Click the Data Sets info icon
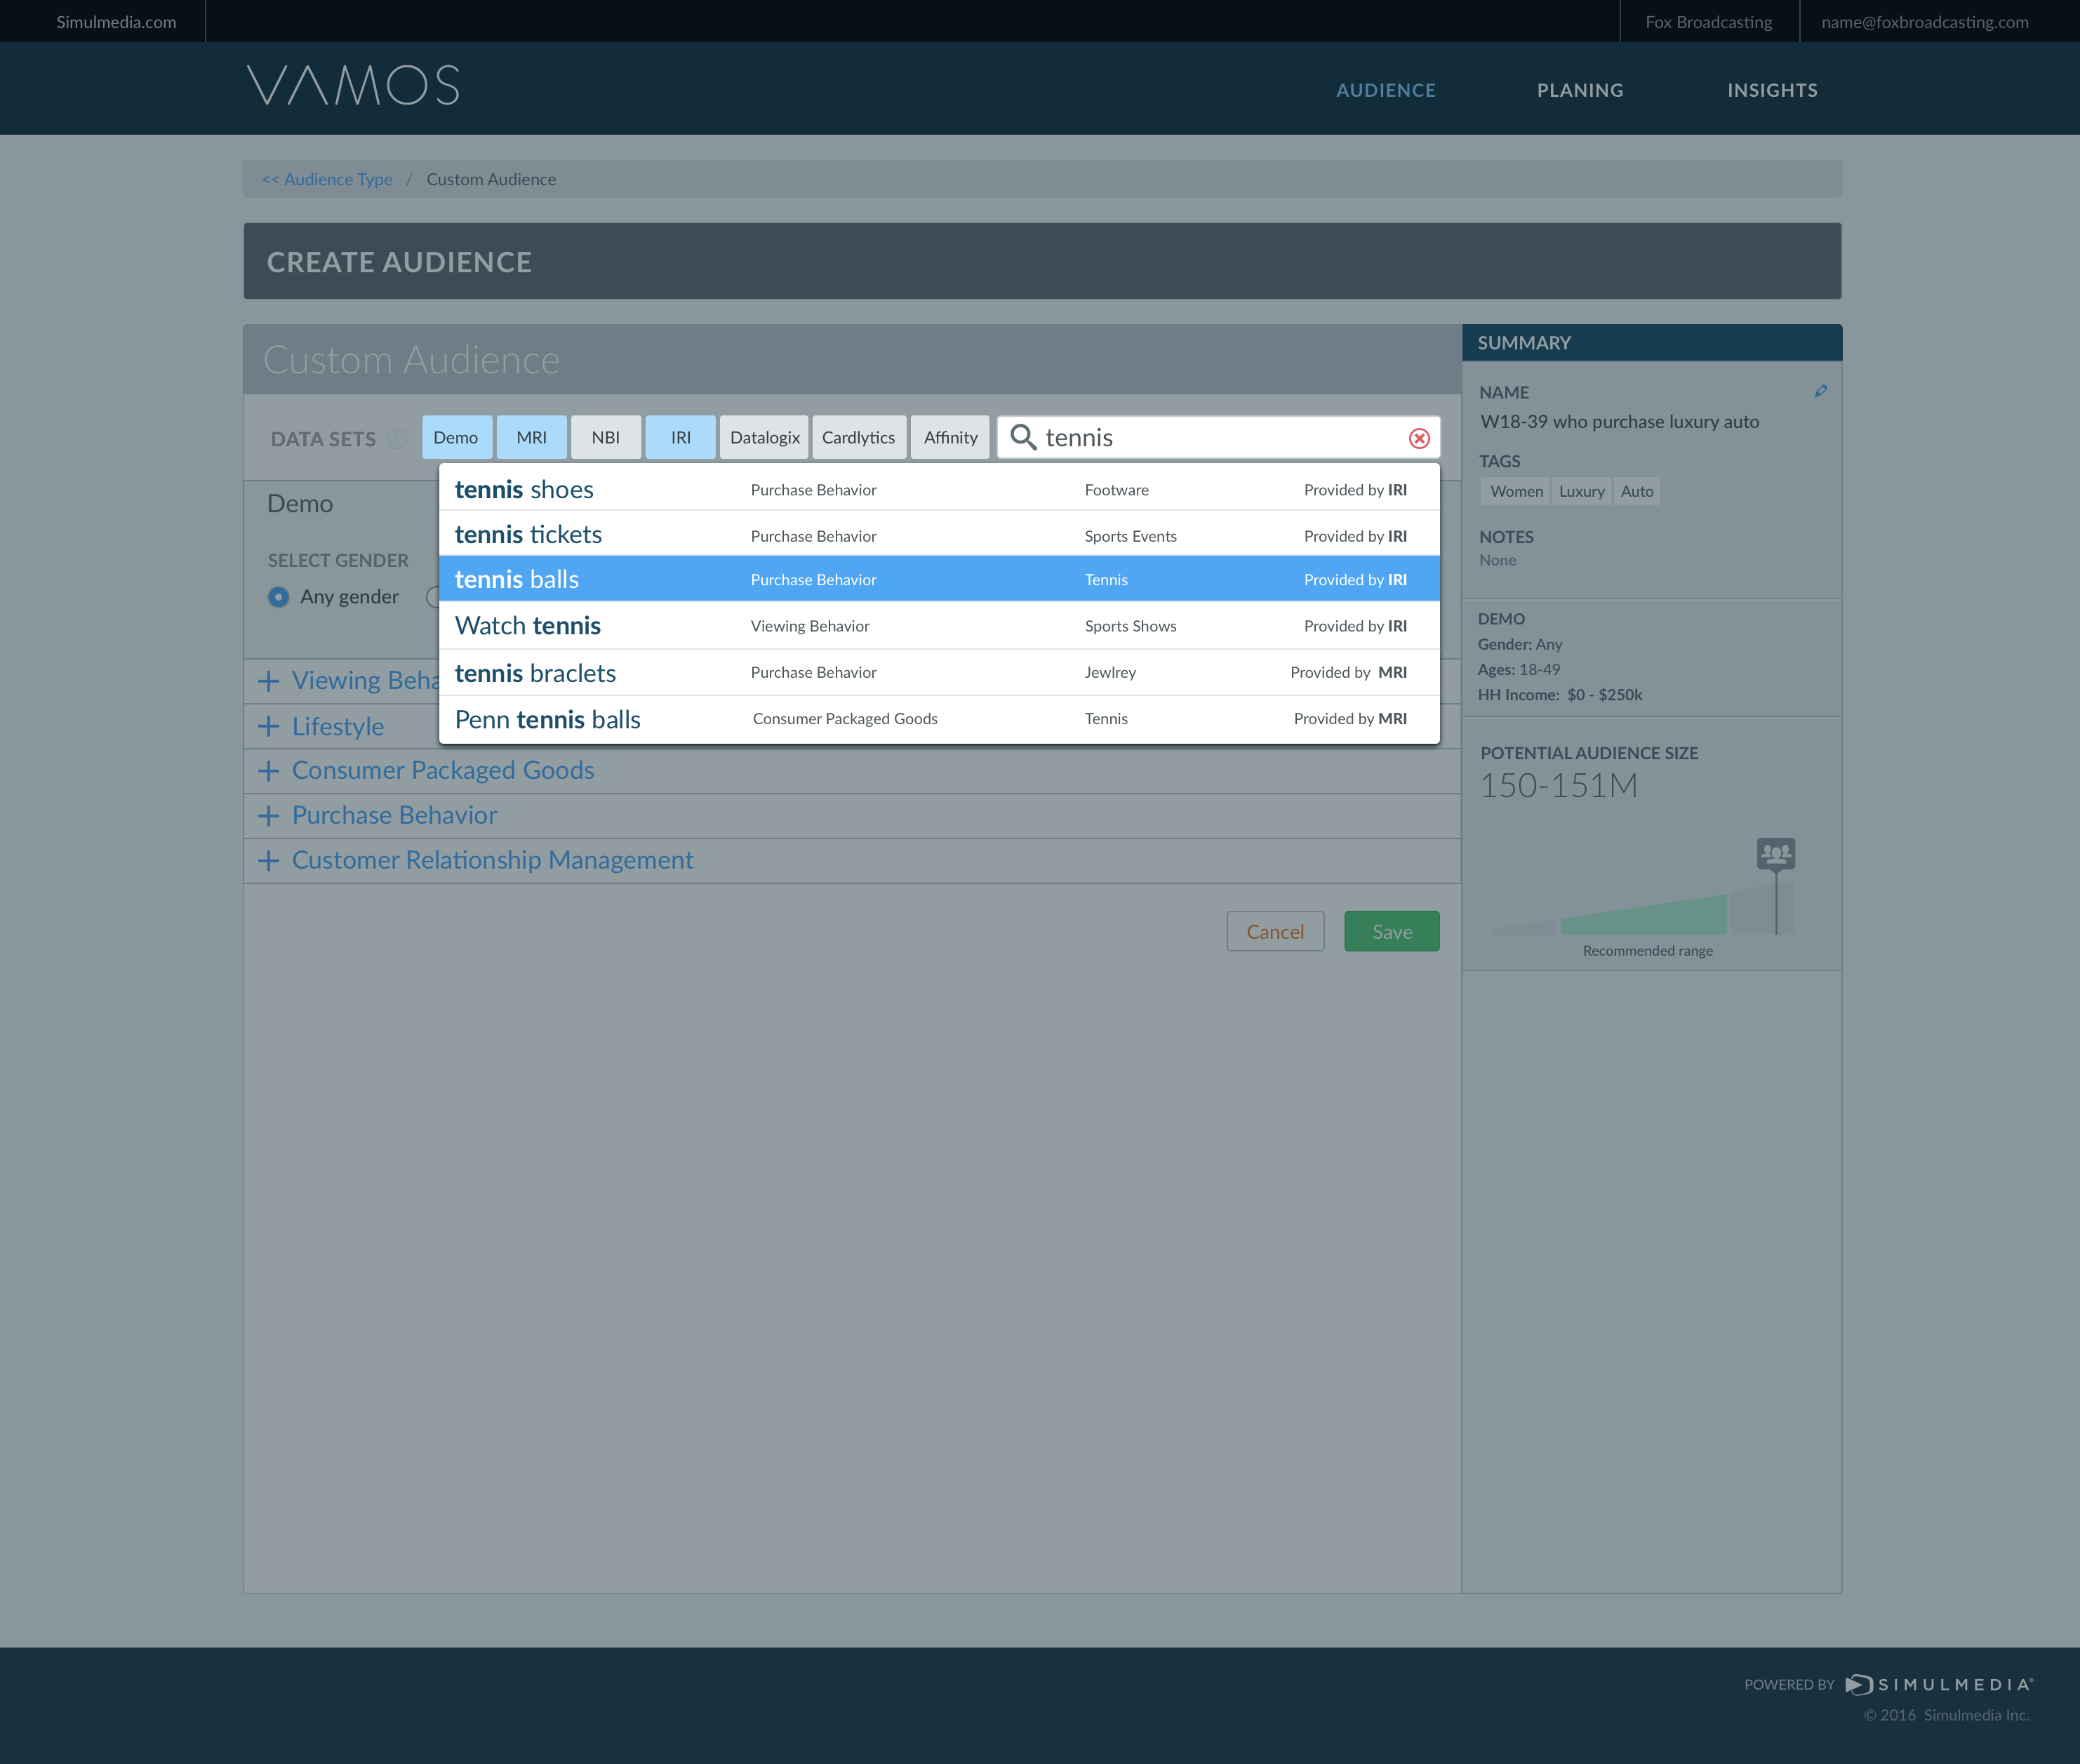Viewport: 2080px width, 1764px height. (397, 439)
